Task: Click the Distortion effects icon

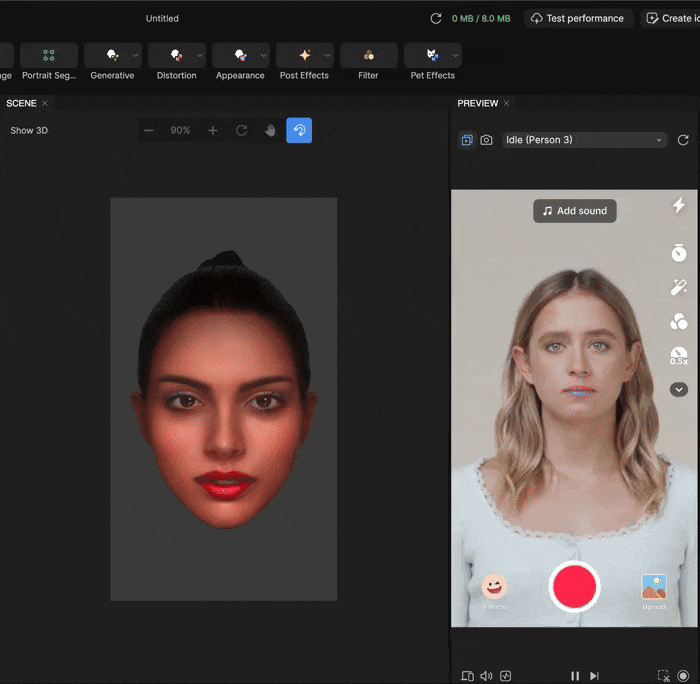Action: click(x=176, y=55)
